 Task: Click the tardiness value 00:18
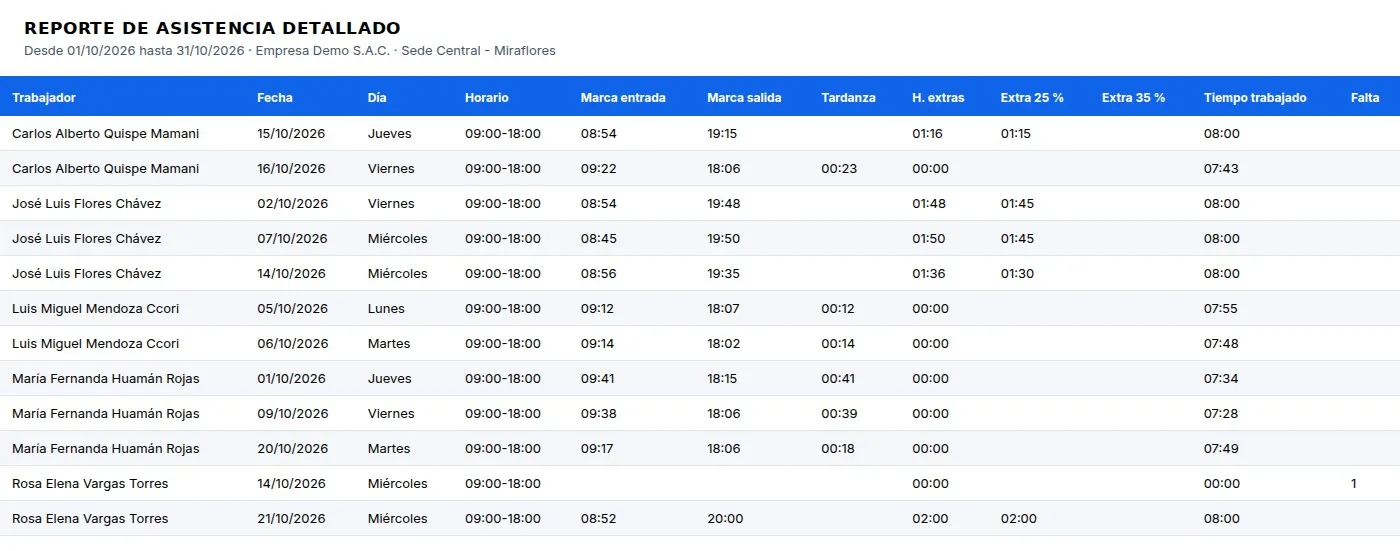838,449
